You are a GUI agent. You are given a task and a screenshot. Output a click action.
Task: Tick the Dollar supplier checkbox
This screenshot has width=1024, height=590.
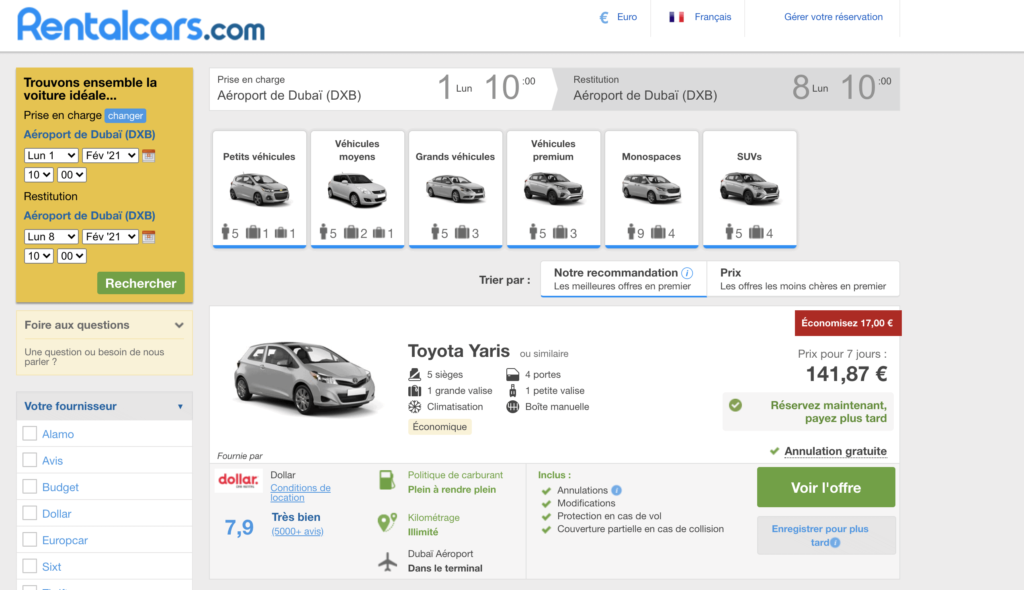coord(29,513)
